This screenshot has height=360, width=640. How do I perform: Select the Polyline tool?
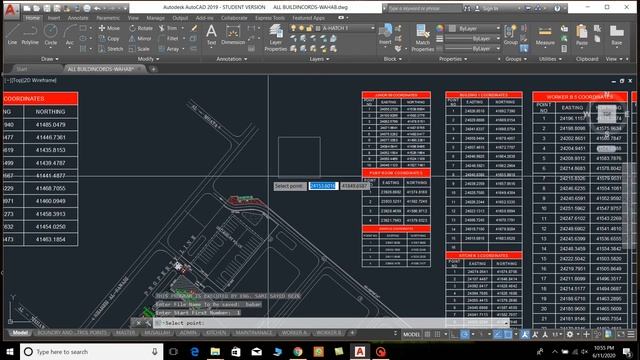(30, 34)
